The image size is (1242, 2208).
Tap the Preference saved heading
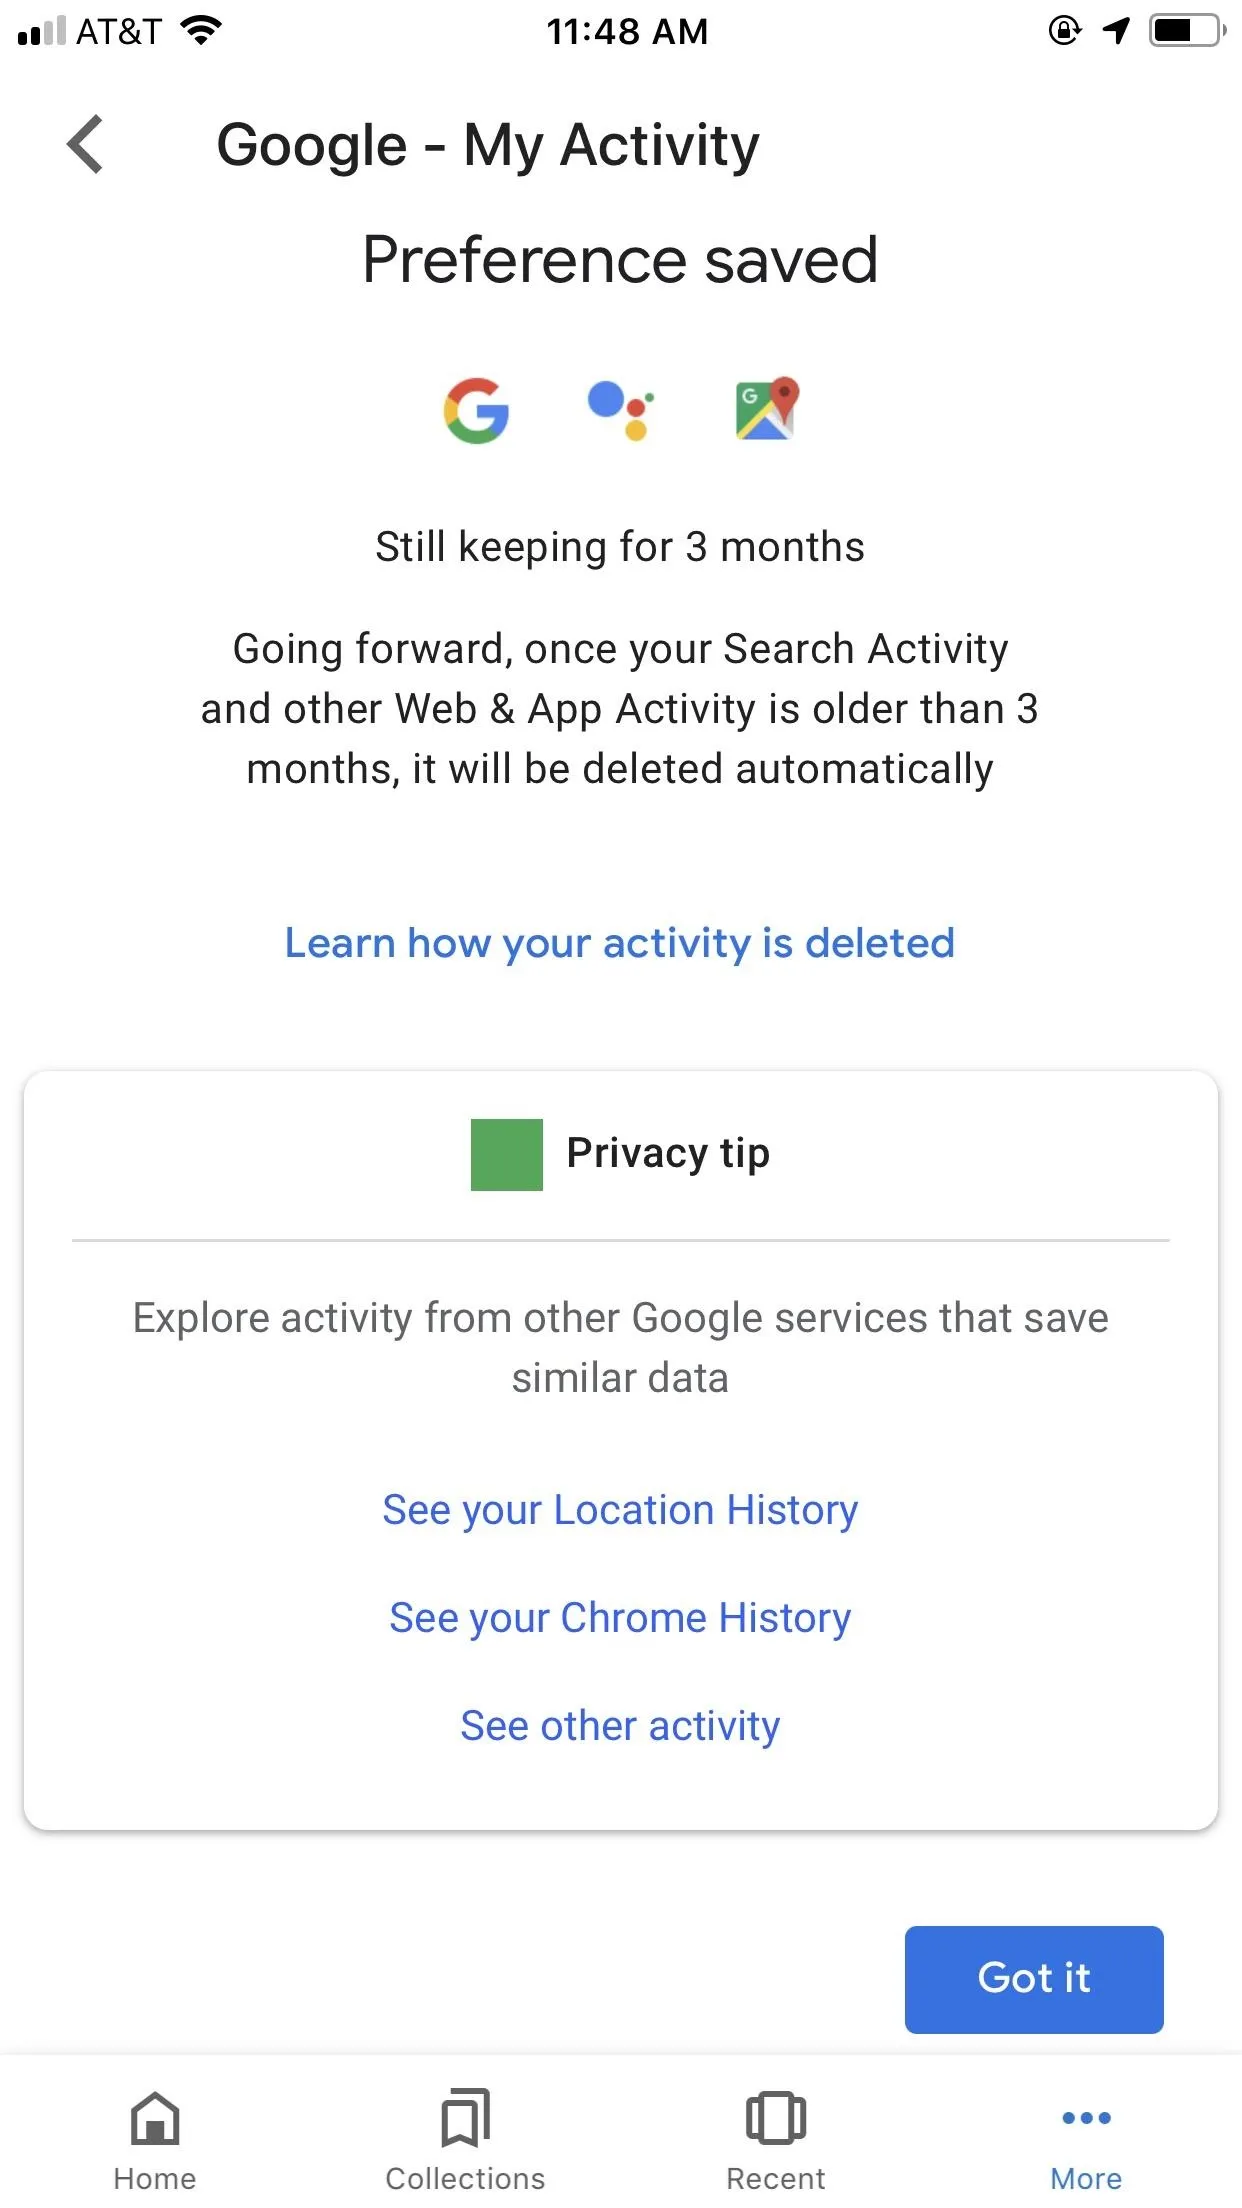point(620,260)
